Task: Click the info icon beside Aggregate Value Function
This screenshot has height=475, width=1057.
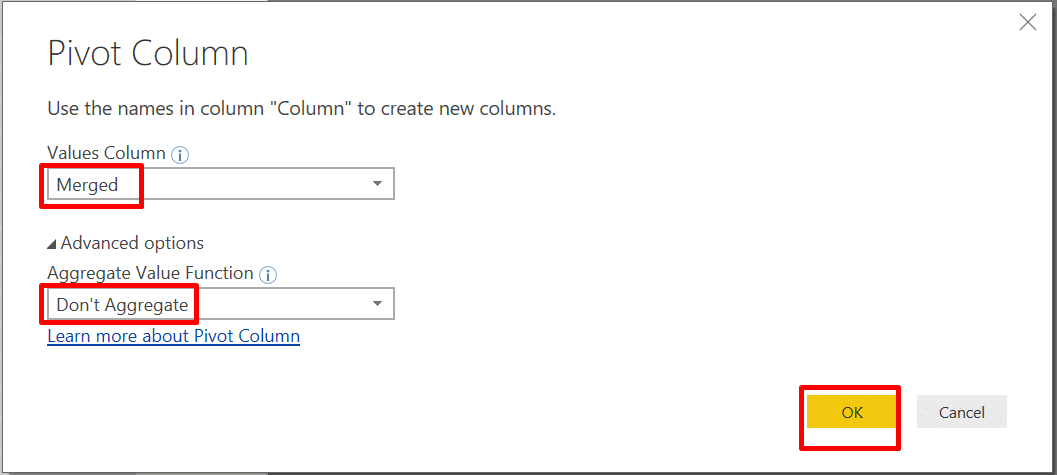Action: 268,274
